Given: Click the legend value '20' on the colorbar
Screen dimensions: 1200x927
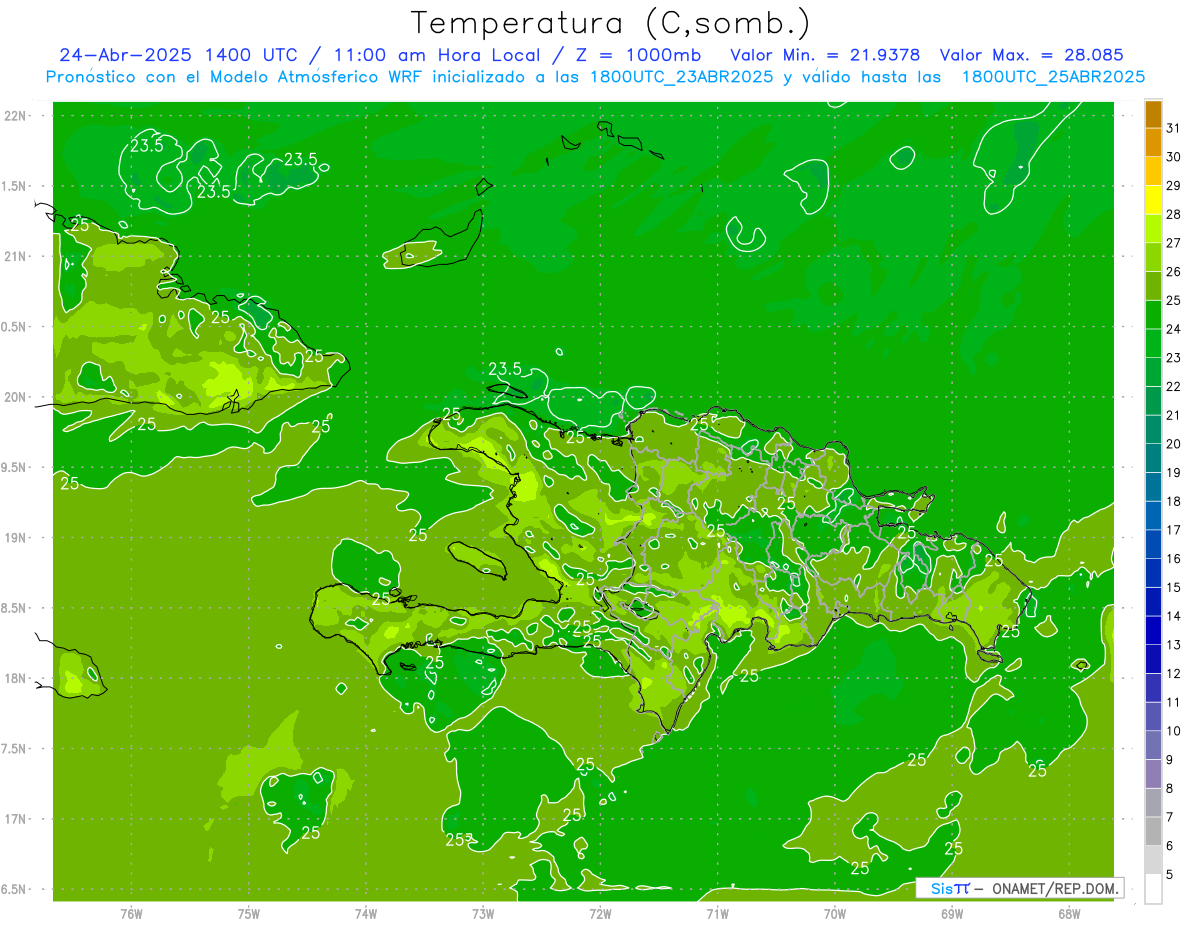Looking at the screenshot, I should click(1174, 444).
